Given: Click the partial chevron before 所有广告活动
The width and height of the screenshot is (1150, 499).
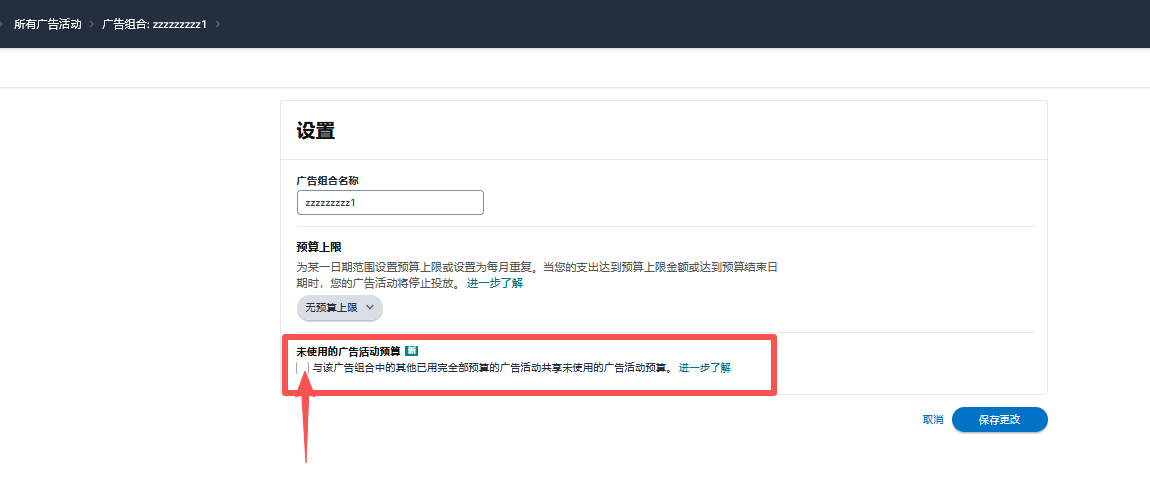Looking at the screenshot, I should click(3, 23).
